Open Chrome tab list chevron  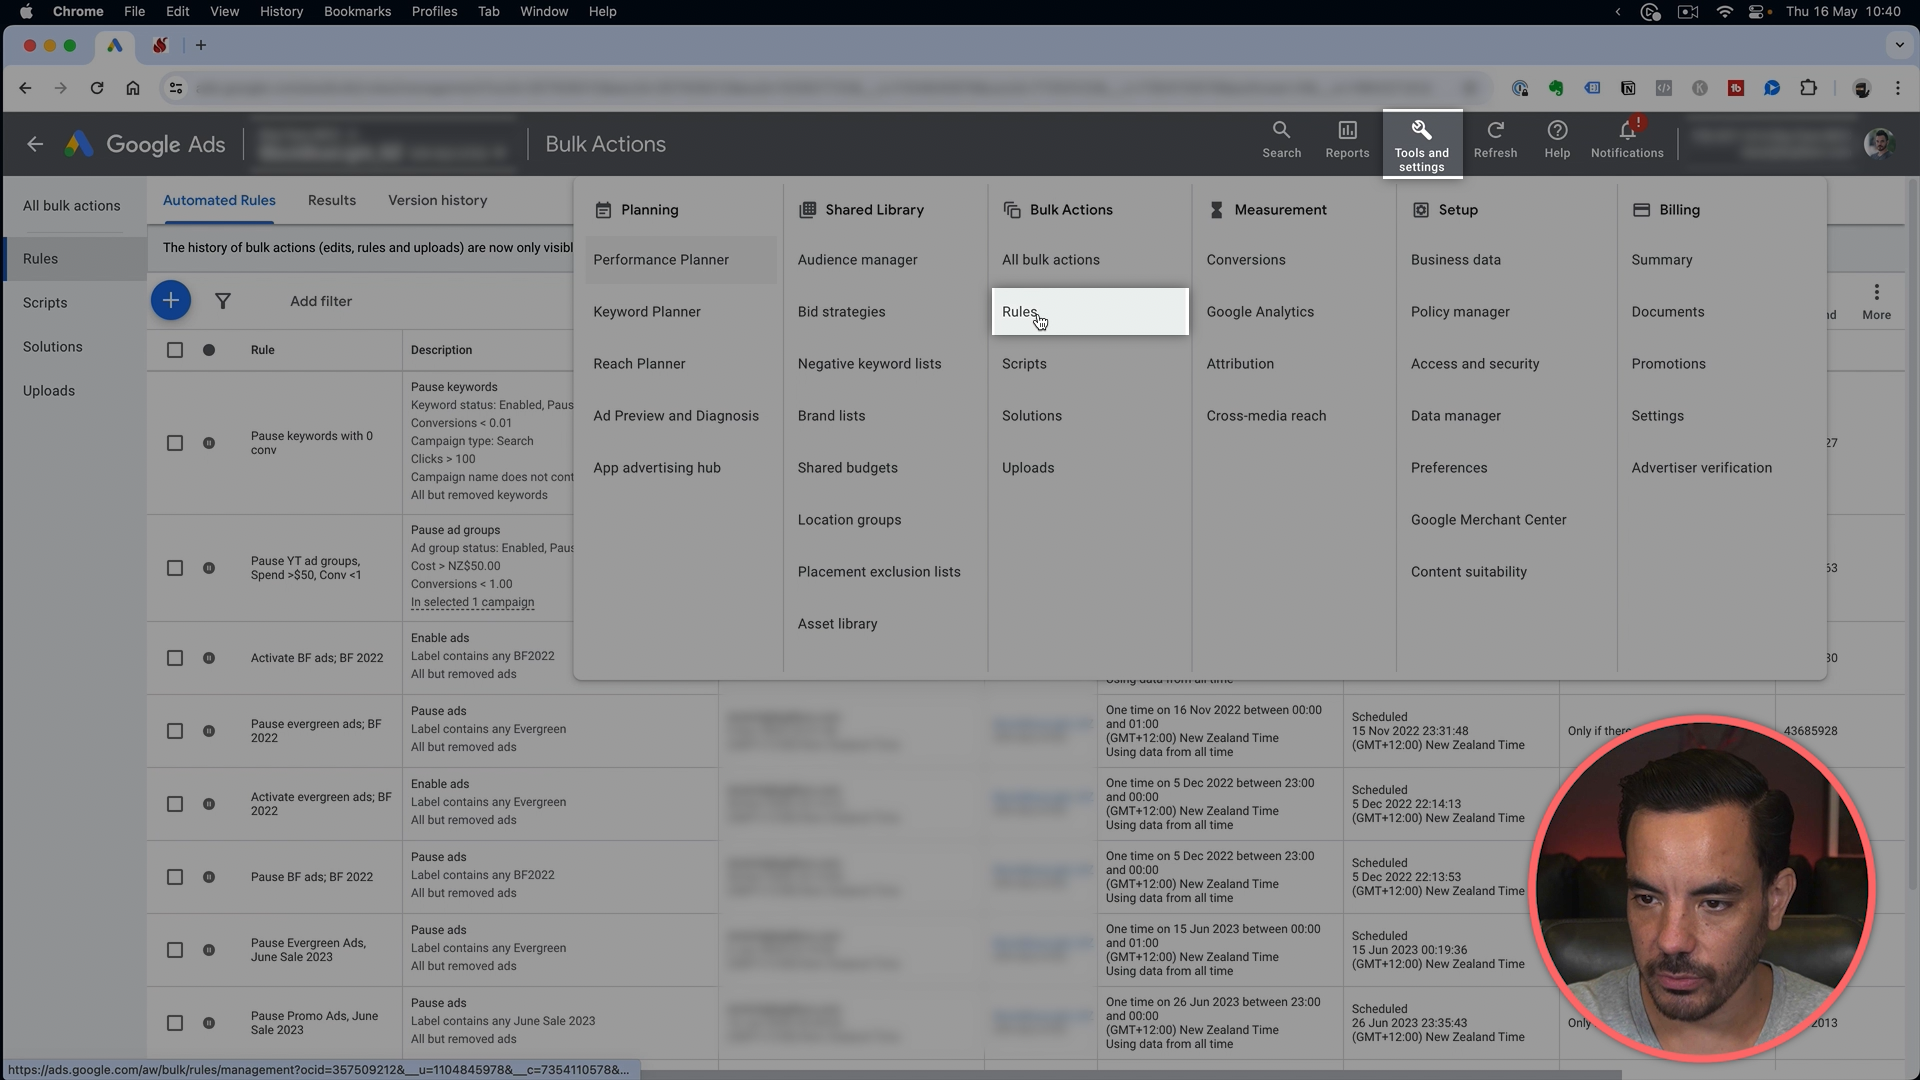pos(1899,45)
